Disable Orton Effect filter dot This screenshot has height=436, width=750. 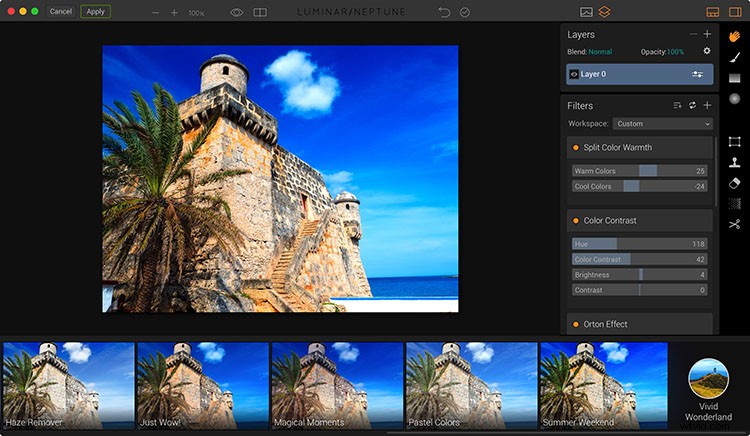(576, 324)
